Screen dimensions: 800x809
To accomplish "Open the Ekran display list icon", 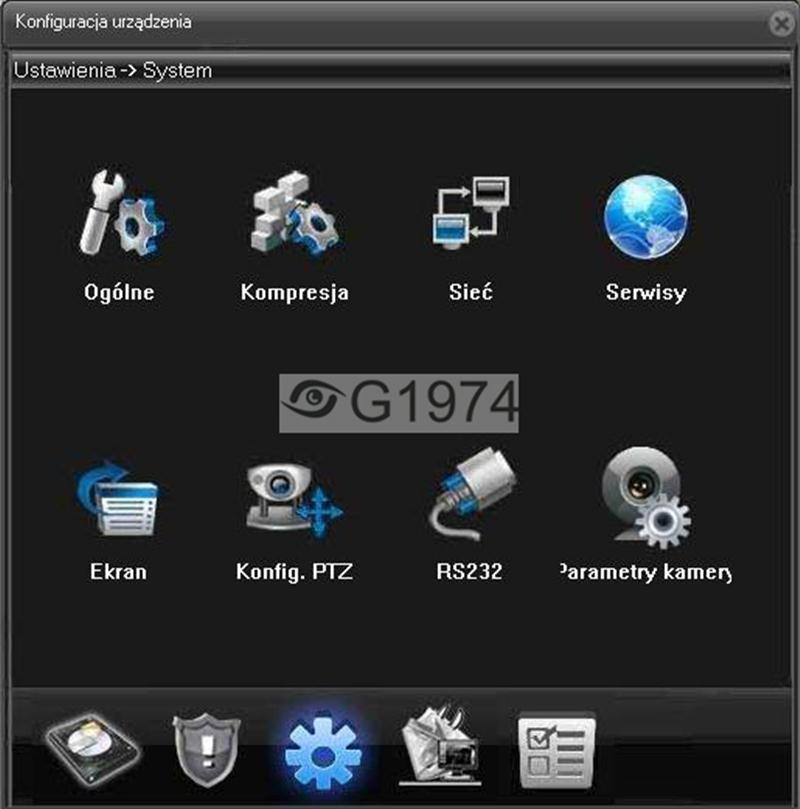I will pos(117,498).
